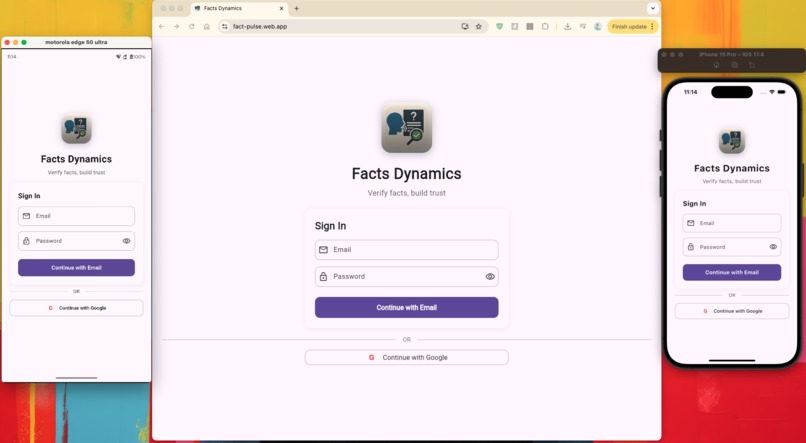Viewport: 806px width, 443px height.
Task: Open the extensions puzzle icon
Action: (x=545, y=27)
